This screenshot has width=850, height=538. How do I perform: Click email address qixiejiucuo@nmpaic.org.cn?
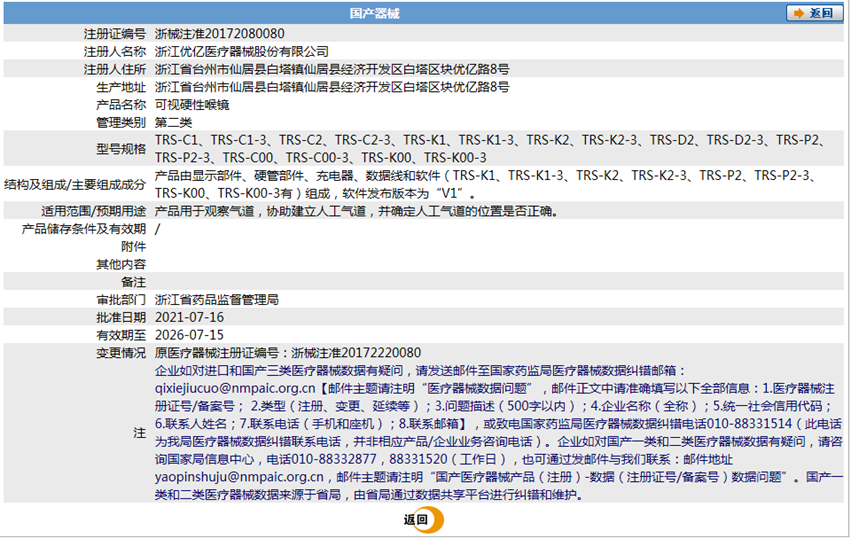point(235,388)
